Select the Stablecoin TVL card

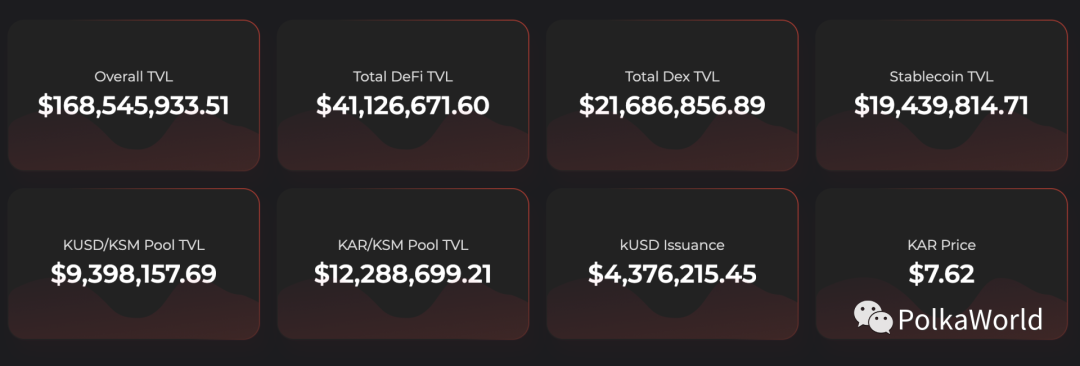pyautogui.click(x=942, y=95)
